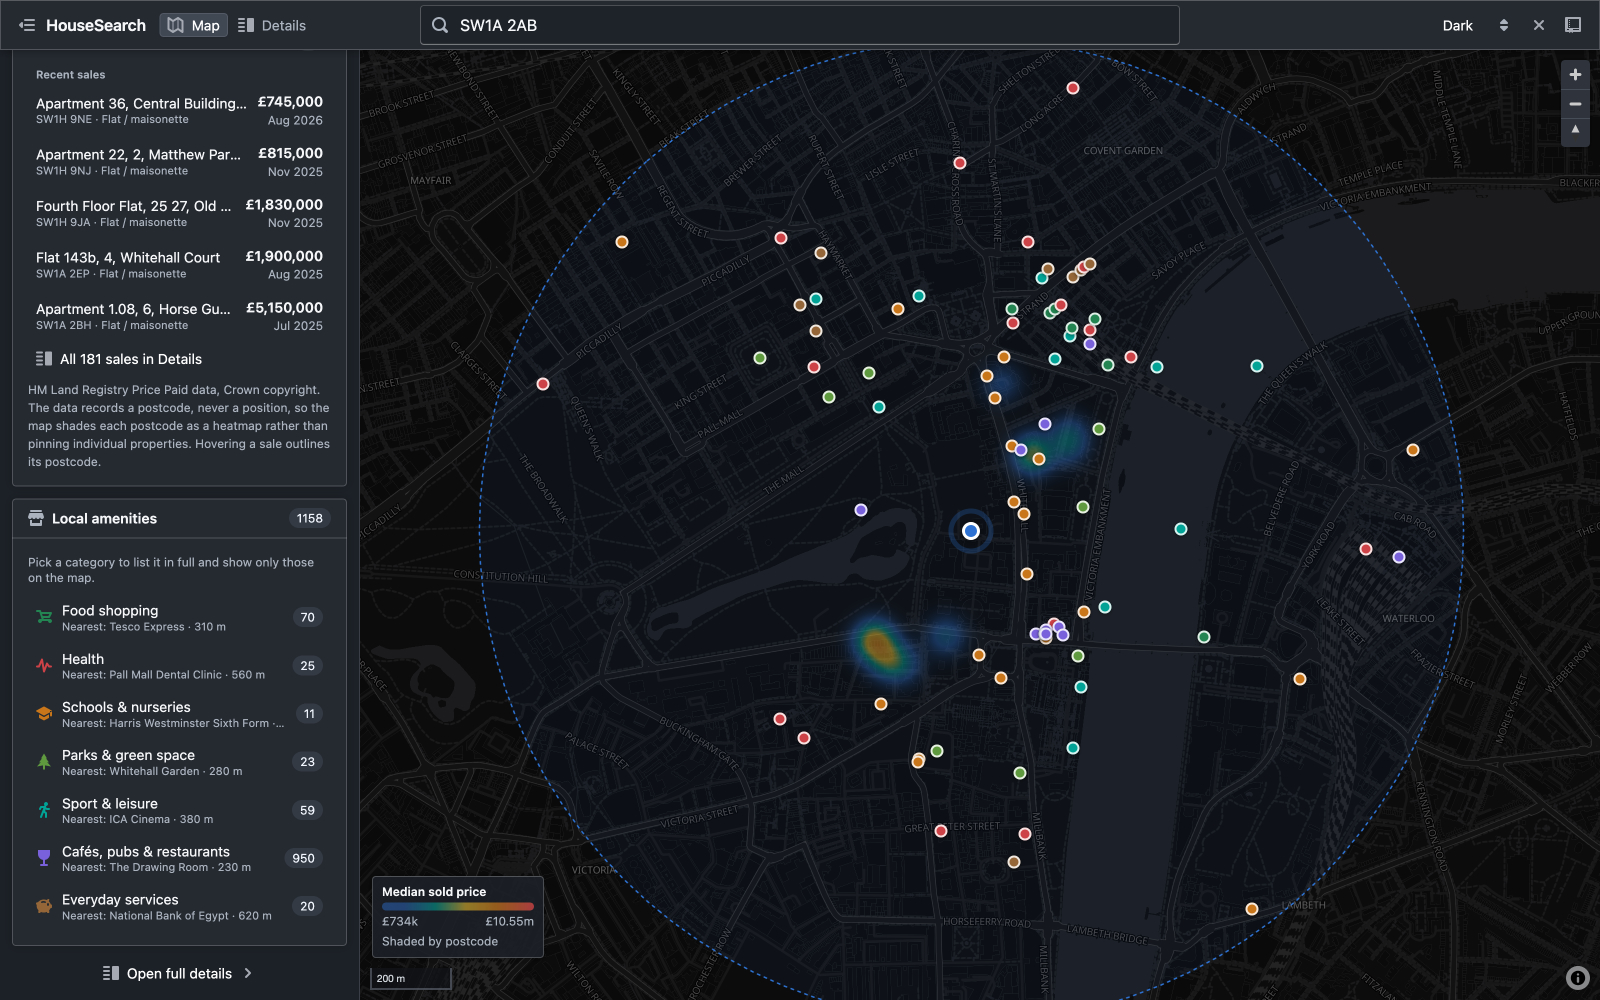The height and width of the screenshot is (1000, 1600).
Task: Click the 950 count badge for cafés
Action: (303, 858)
